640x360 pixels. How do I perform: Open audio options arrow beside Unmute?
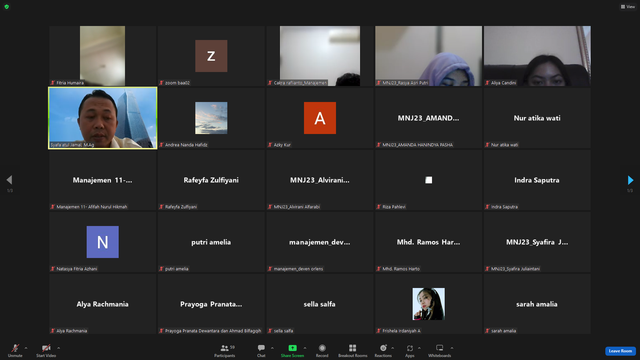26,348
